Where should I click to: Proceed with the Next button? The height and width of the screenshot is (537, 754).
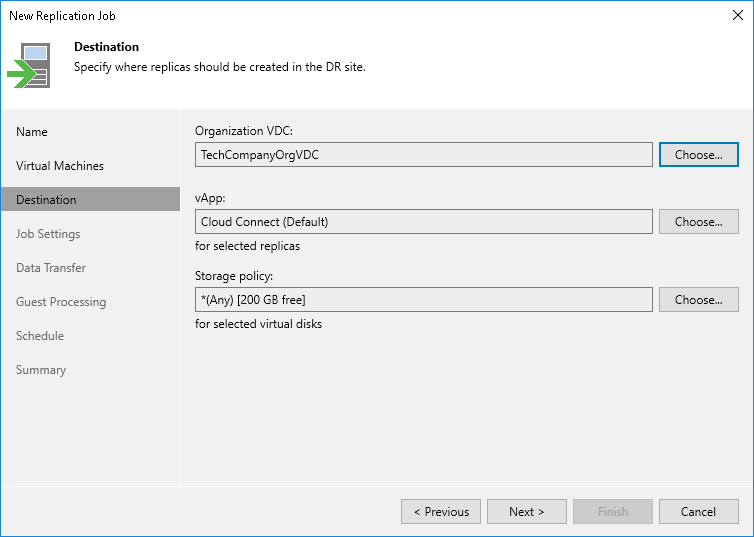point(526,512)
